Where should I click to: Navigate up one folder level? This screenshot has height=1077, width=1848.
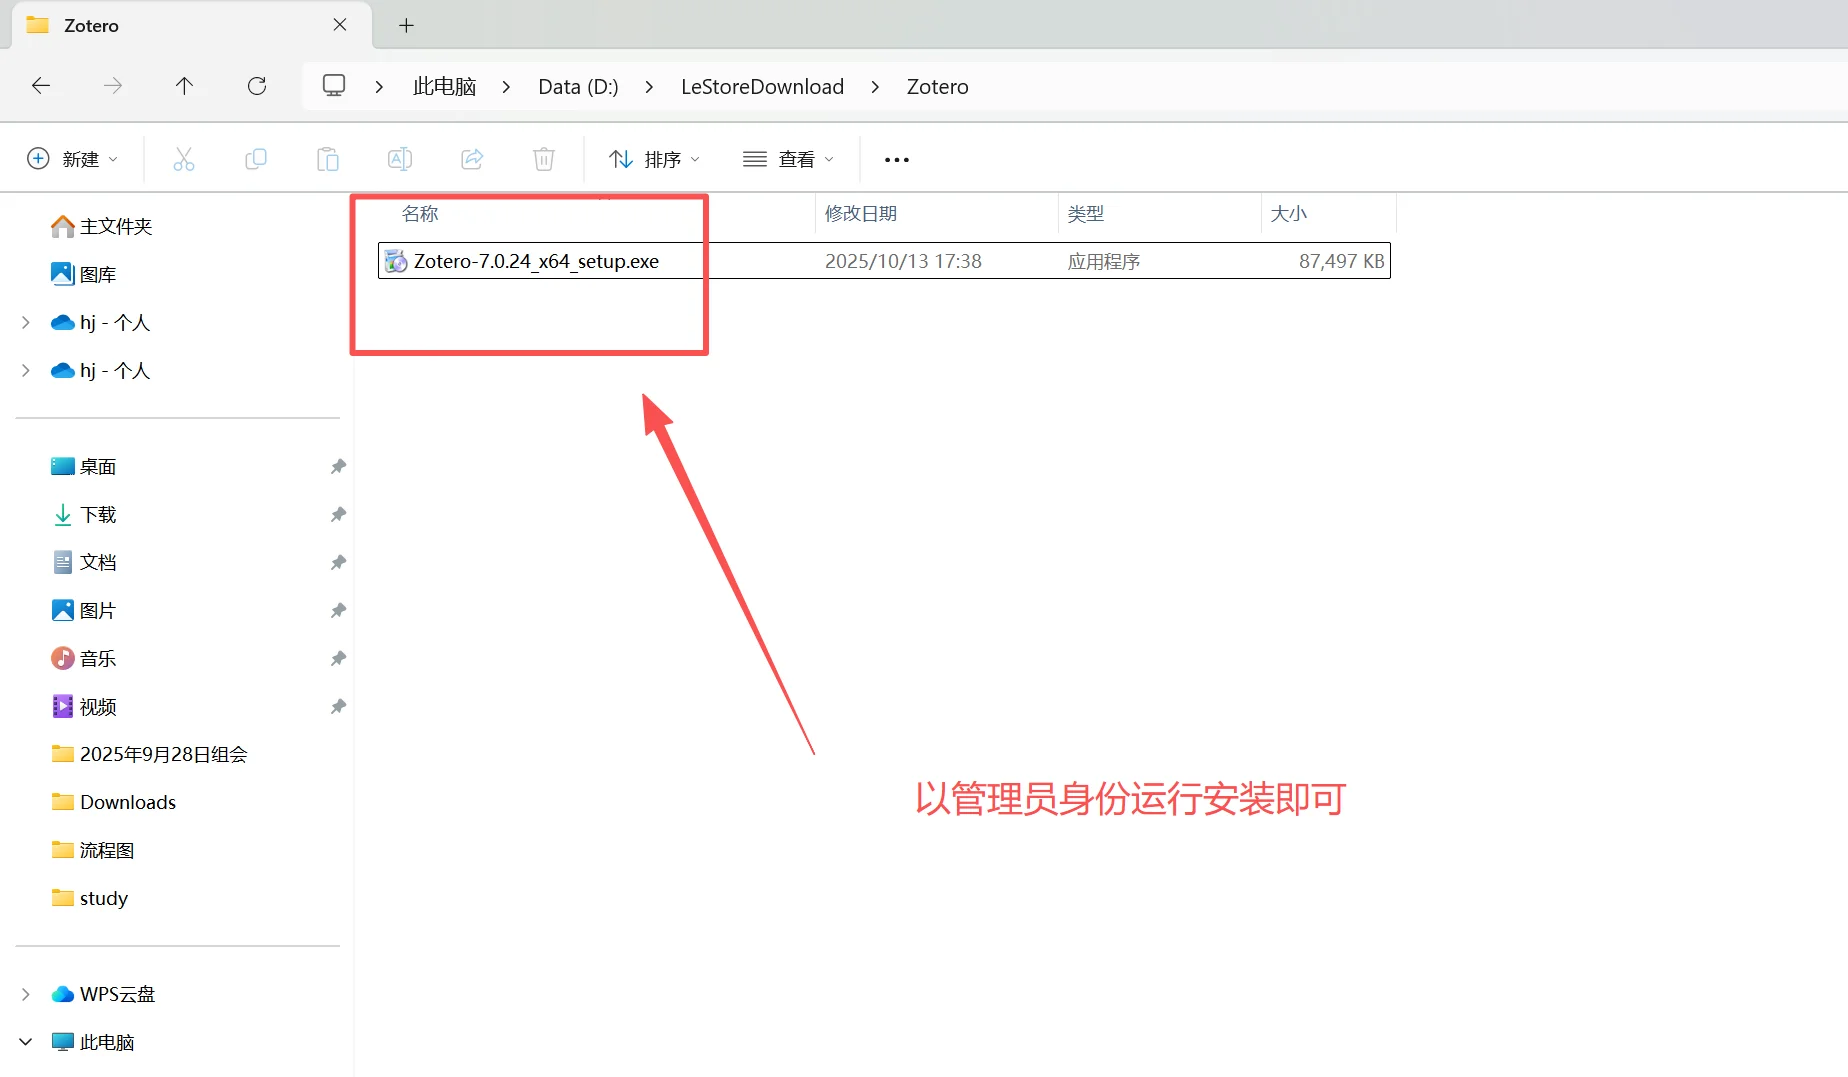pyautogui.click(x=184, y=86)
